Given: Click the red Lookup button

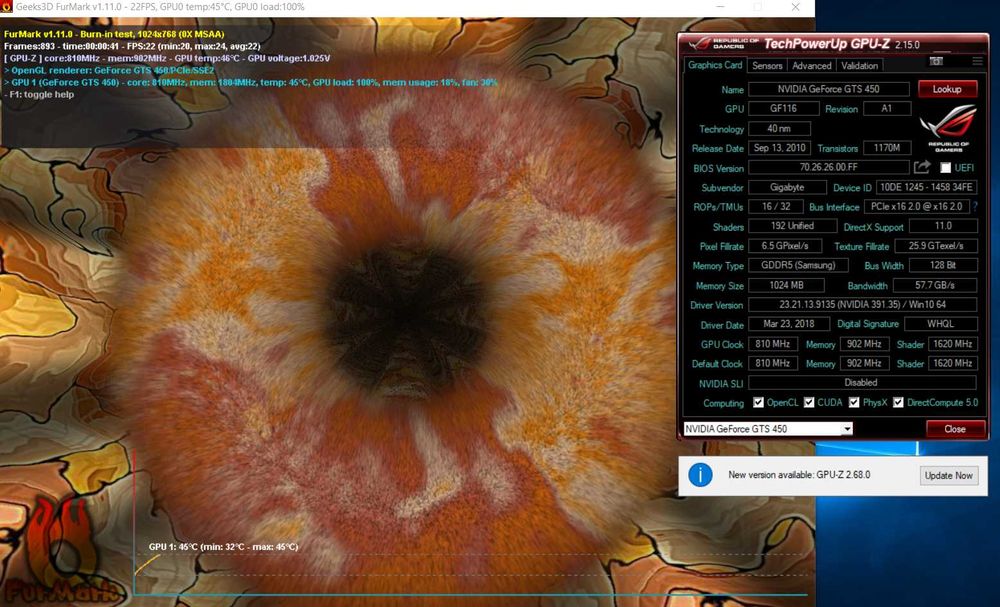Looking at the screenshot, I should (947, 89).
